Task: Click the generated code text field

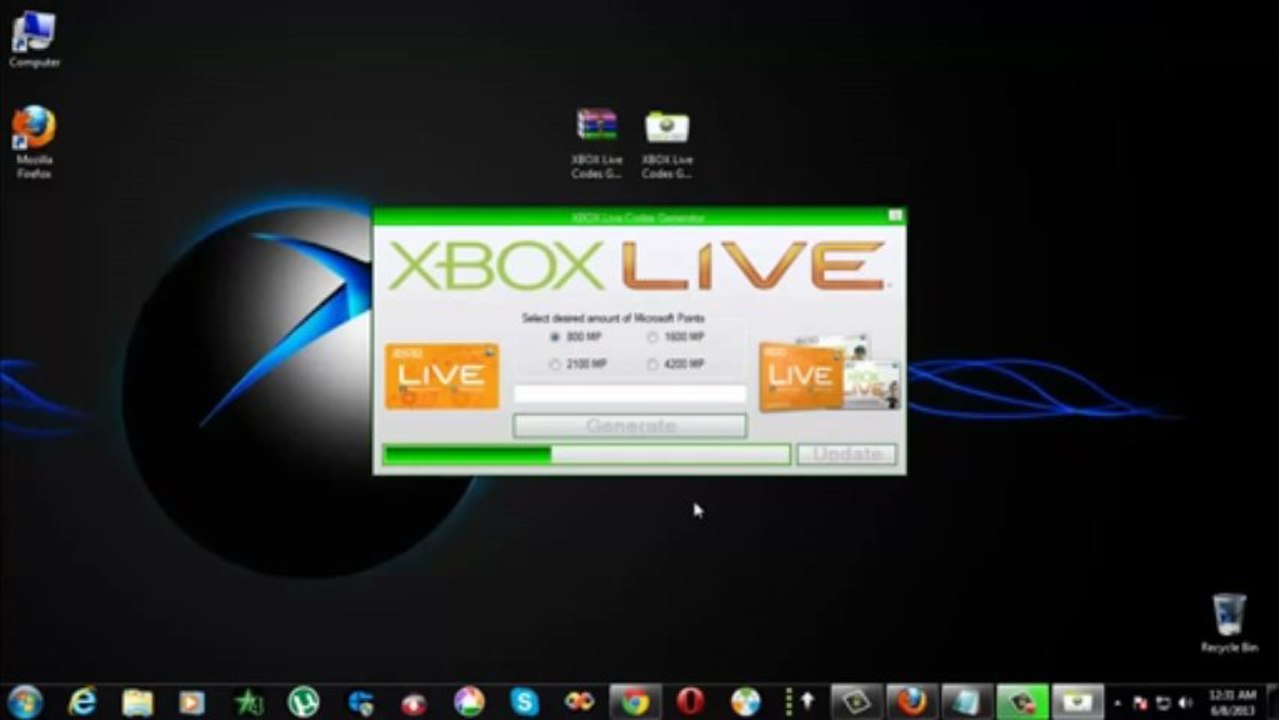Action: 630,395
